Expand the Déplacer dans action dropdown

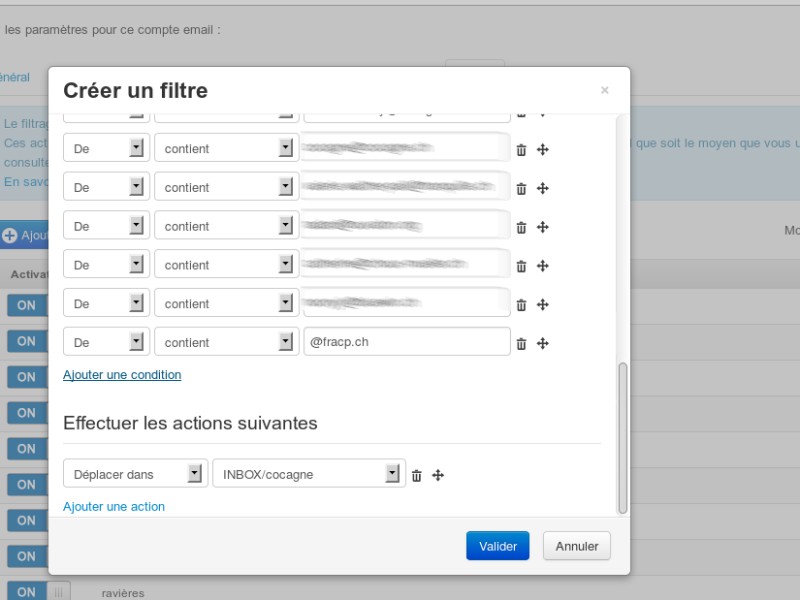point(136,473)
